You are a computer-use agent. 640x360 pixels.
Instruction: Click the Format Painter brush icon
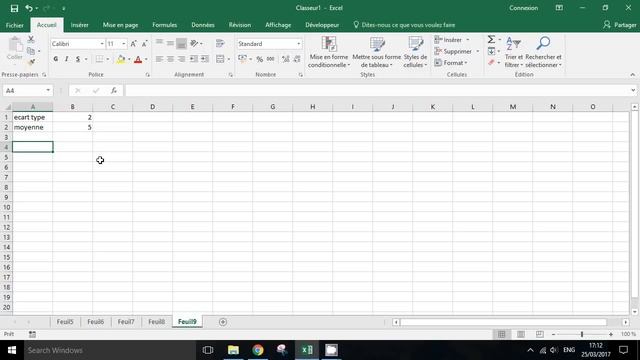pyautogui.click(x=31, y=62)
